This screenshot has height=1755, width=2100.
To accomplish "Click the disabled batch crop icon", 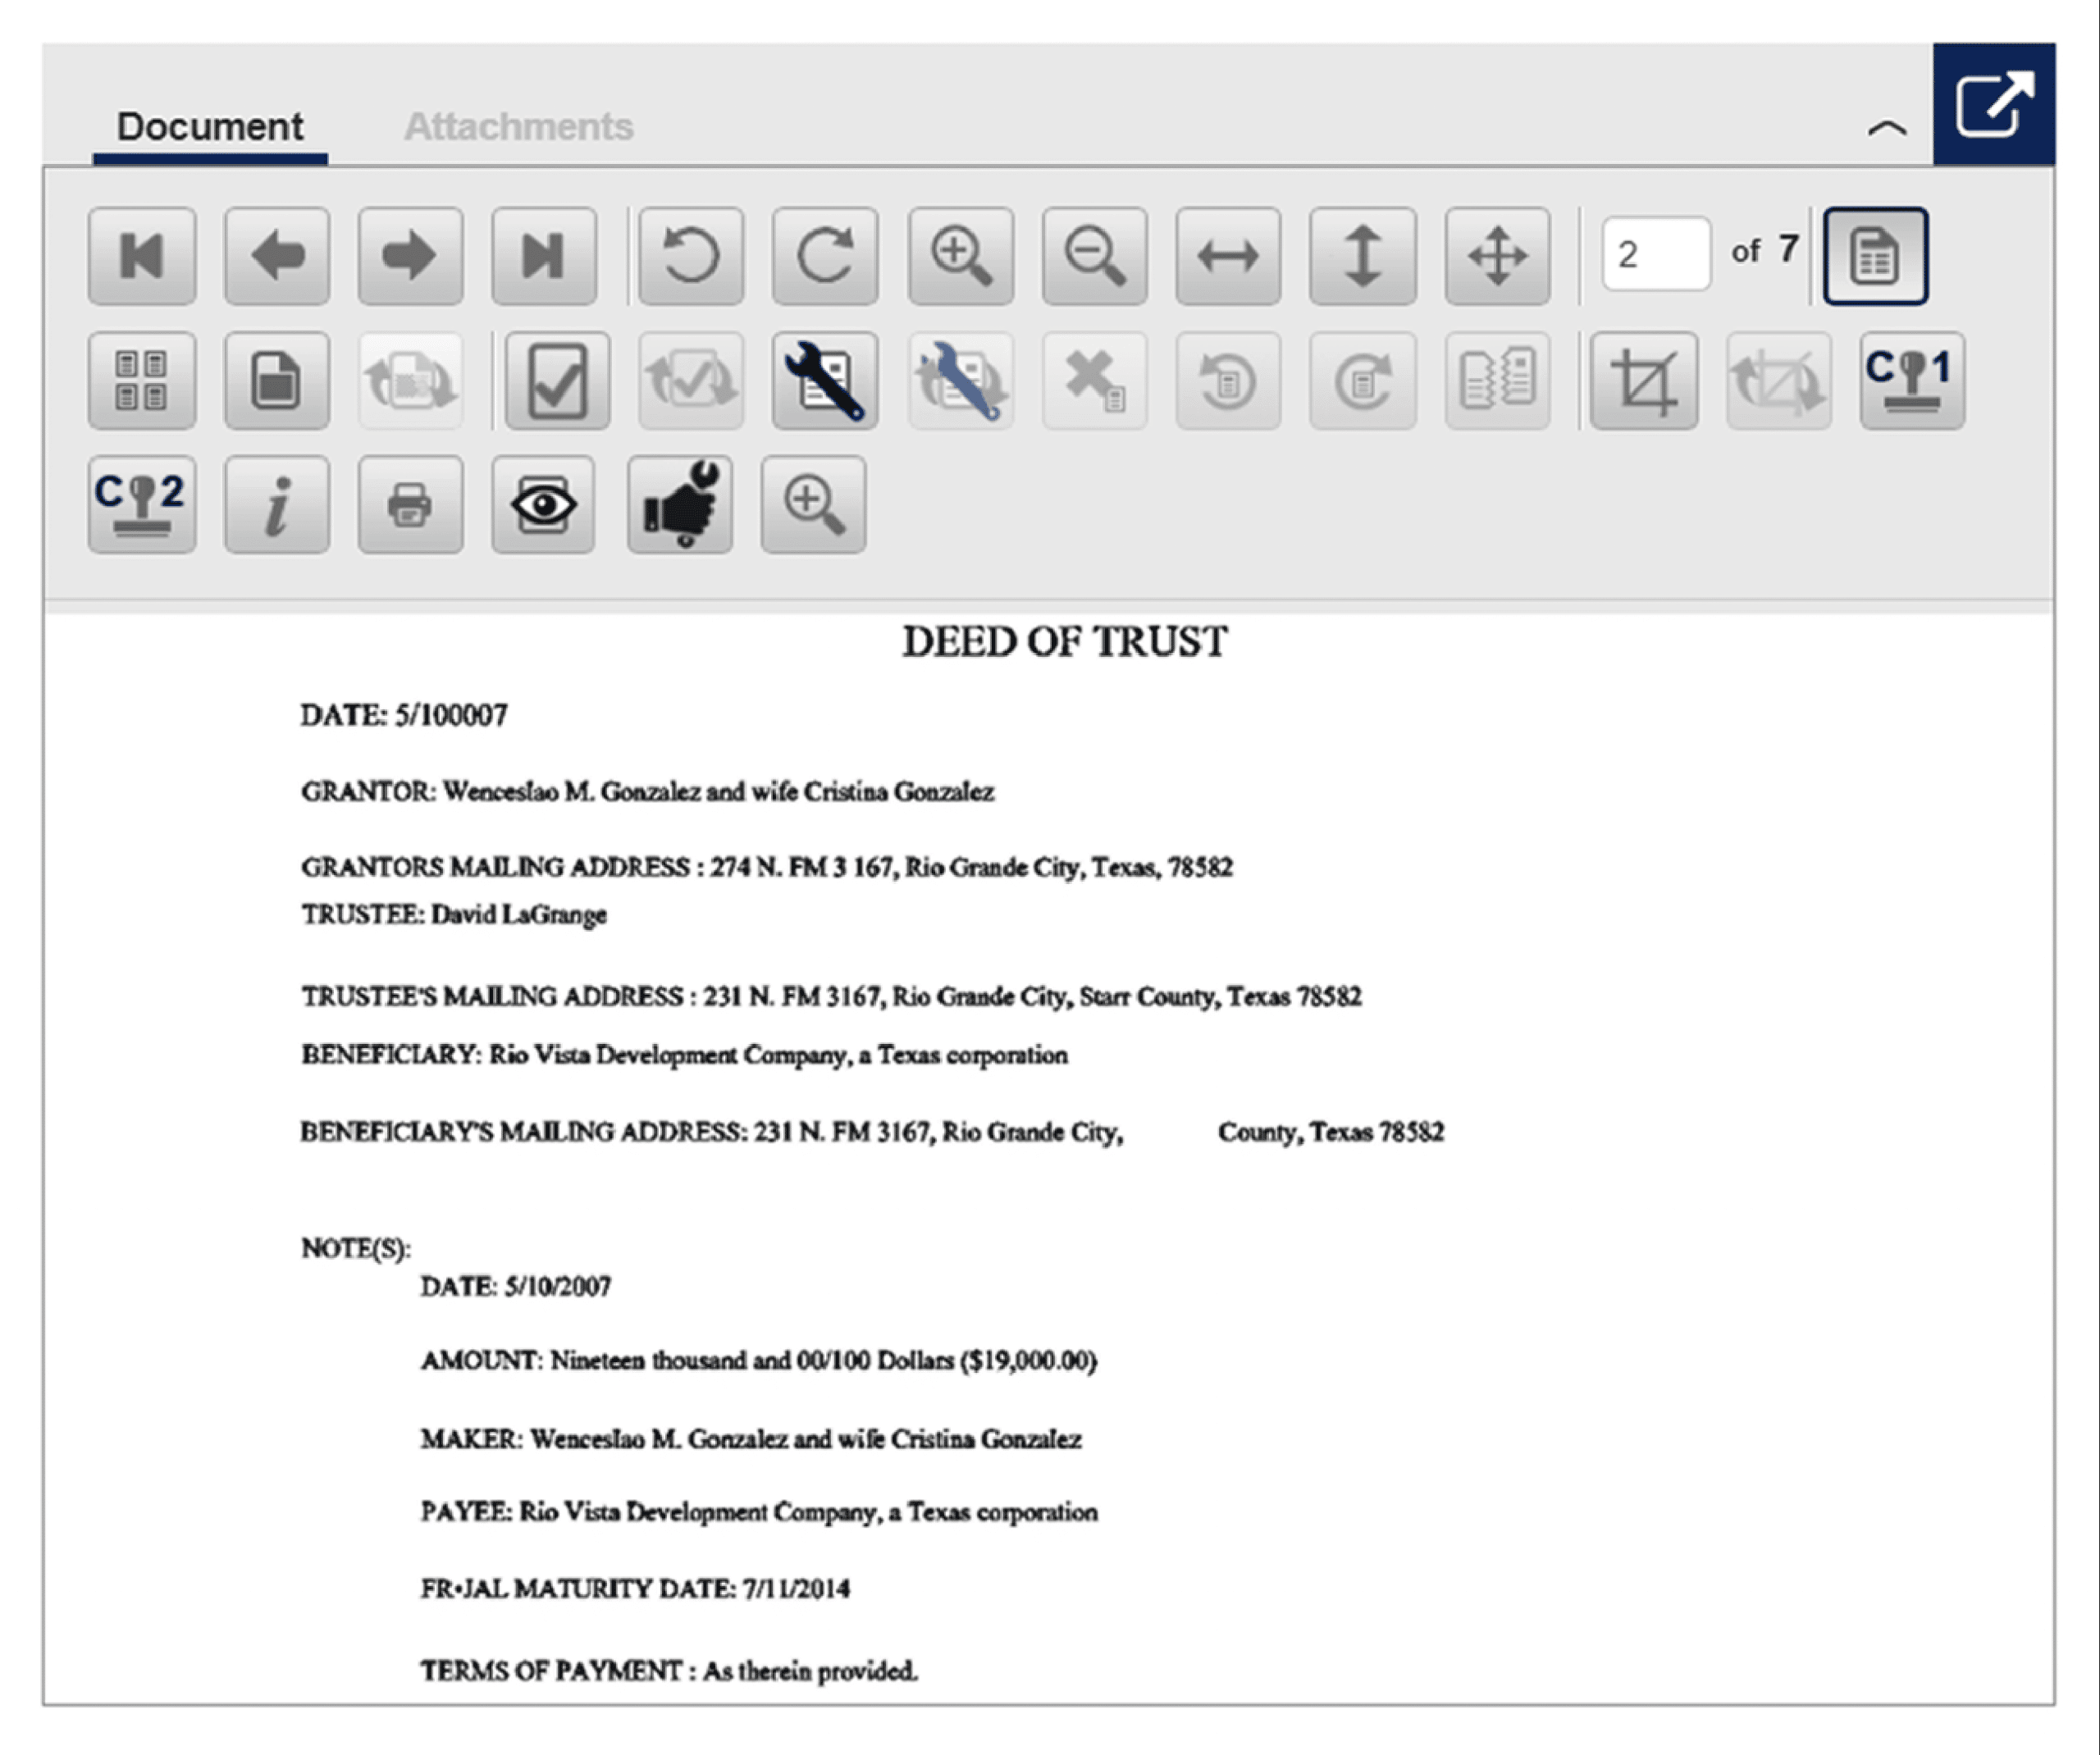I will click(x=1778, y=380).
